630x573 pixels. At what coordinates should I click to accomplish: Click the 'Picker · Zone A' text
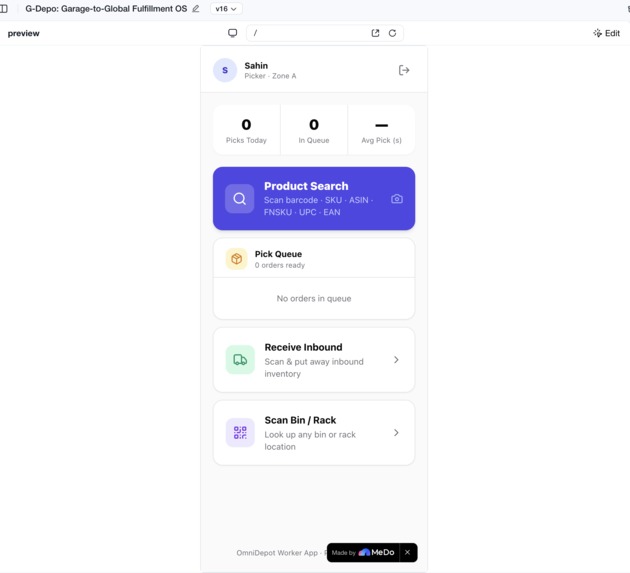[x=270, y=76]
